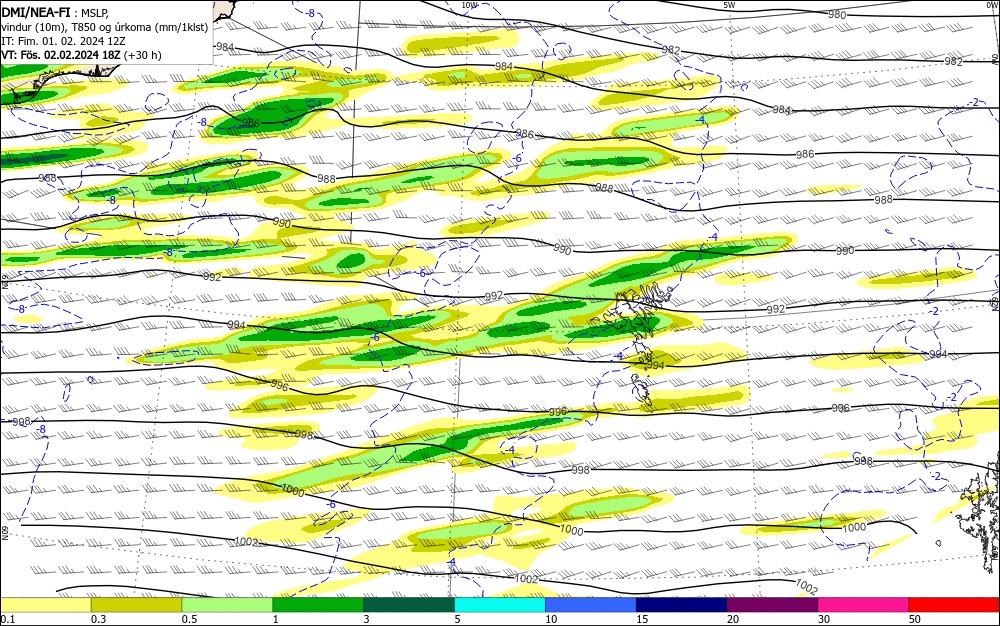Screen dimensions: 1000x626
Task: Click the red 50+ legend swatch
Action: point(953,605)
